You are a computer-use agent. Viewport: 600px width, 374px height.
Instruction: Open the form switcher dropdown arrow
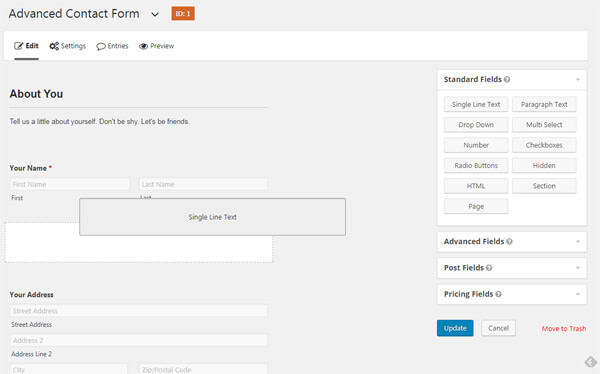pos(155,15)
